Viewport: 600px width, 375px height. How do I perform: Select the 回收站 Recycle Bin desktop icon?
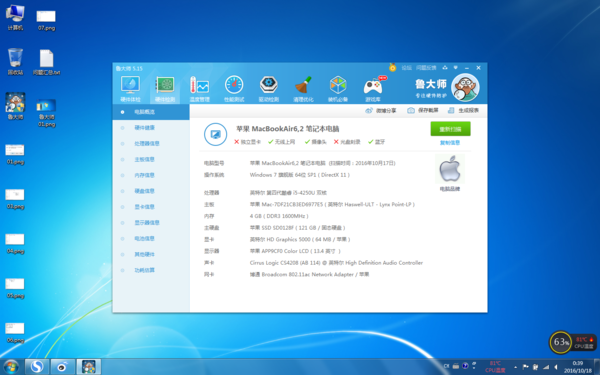pyautogui.click(x=15, y=62)
